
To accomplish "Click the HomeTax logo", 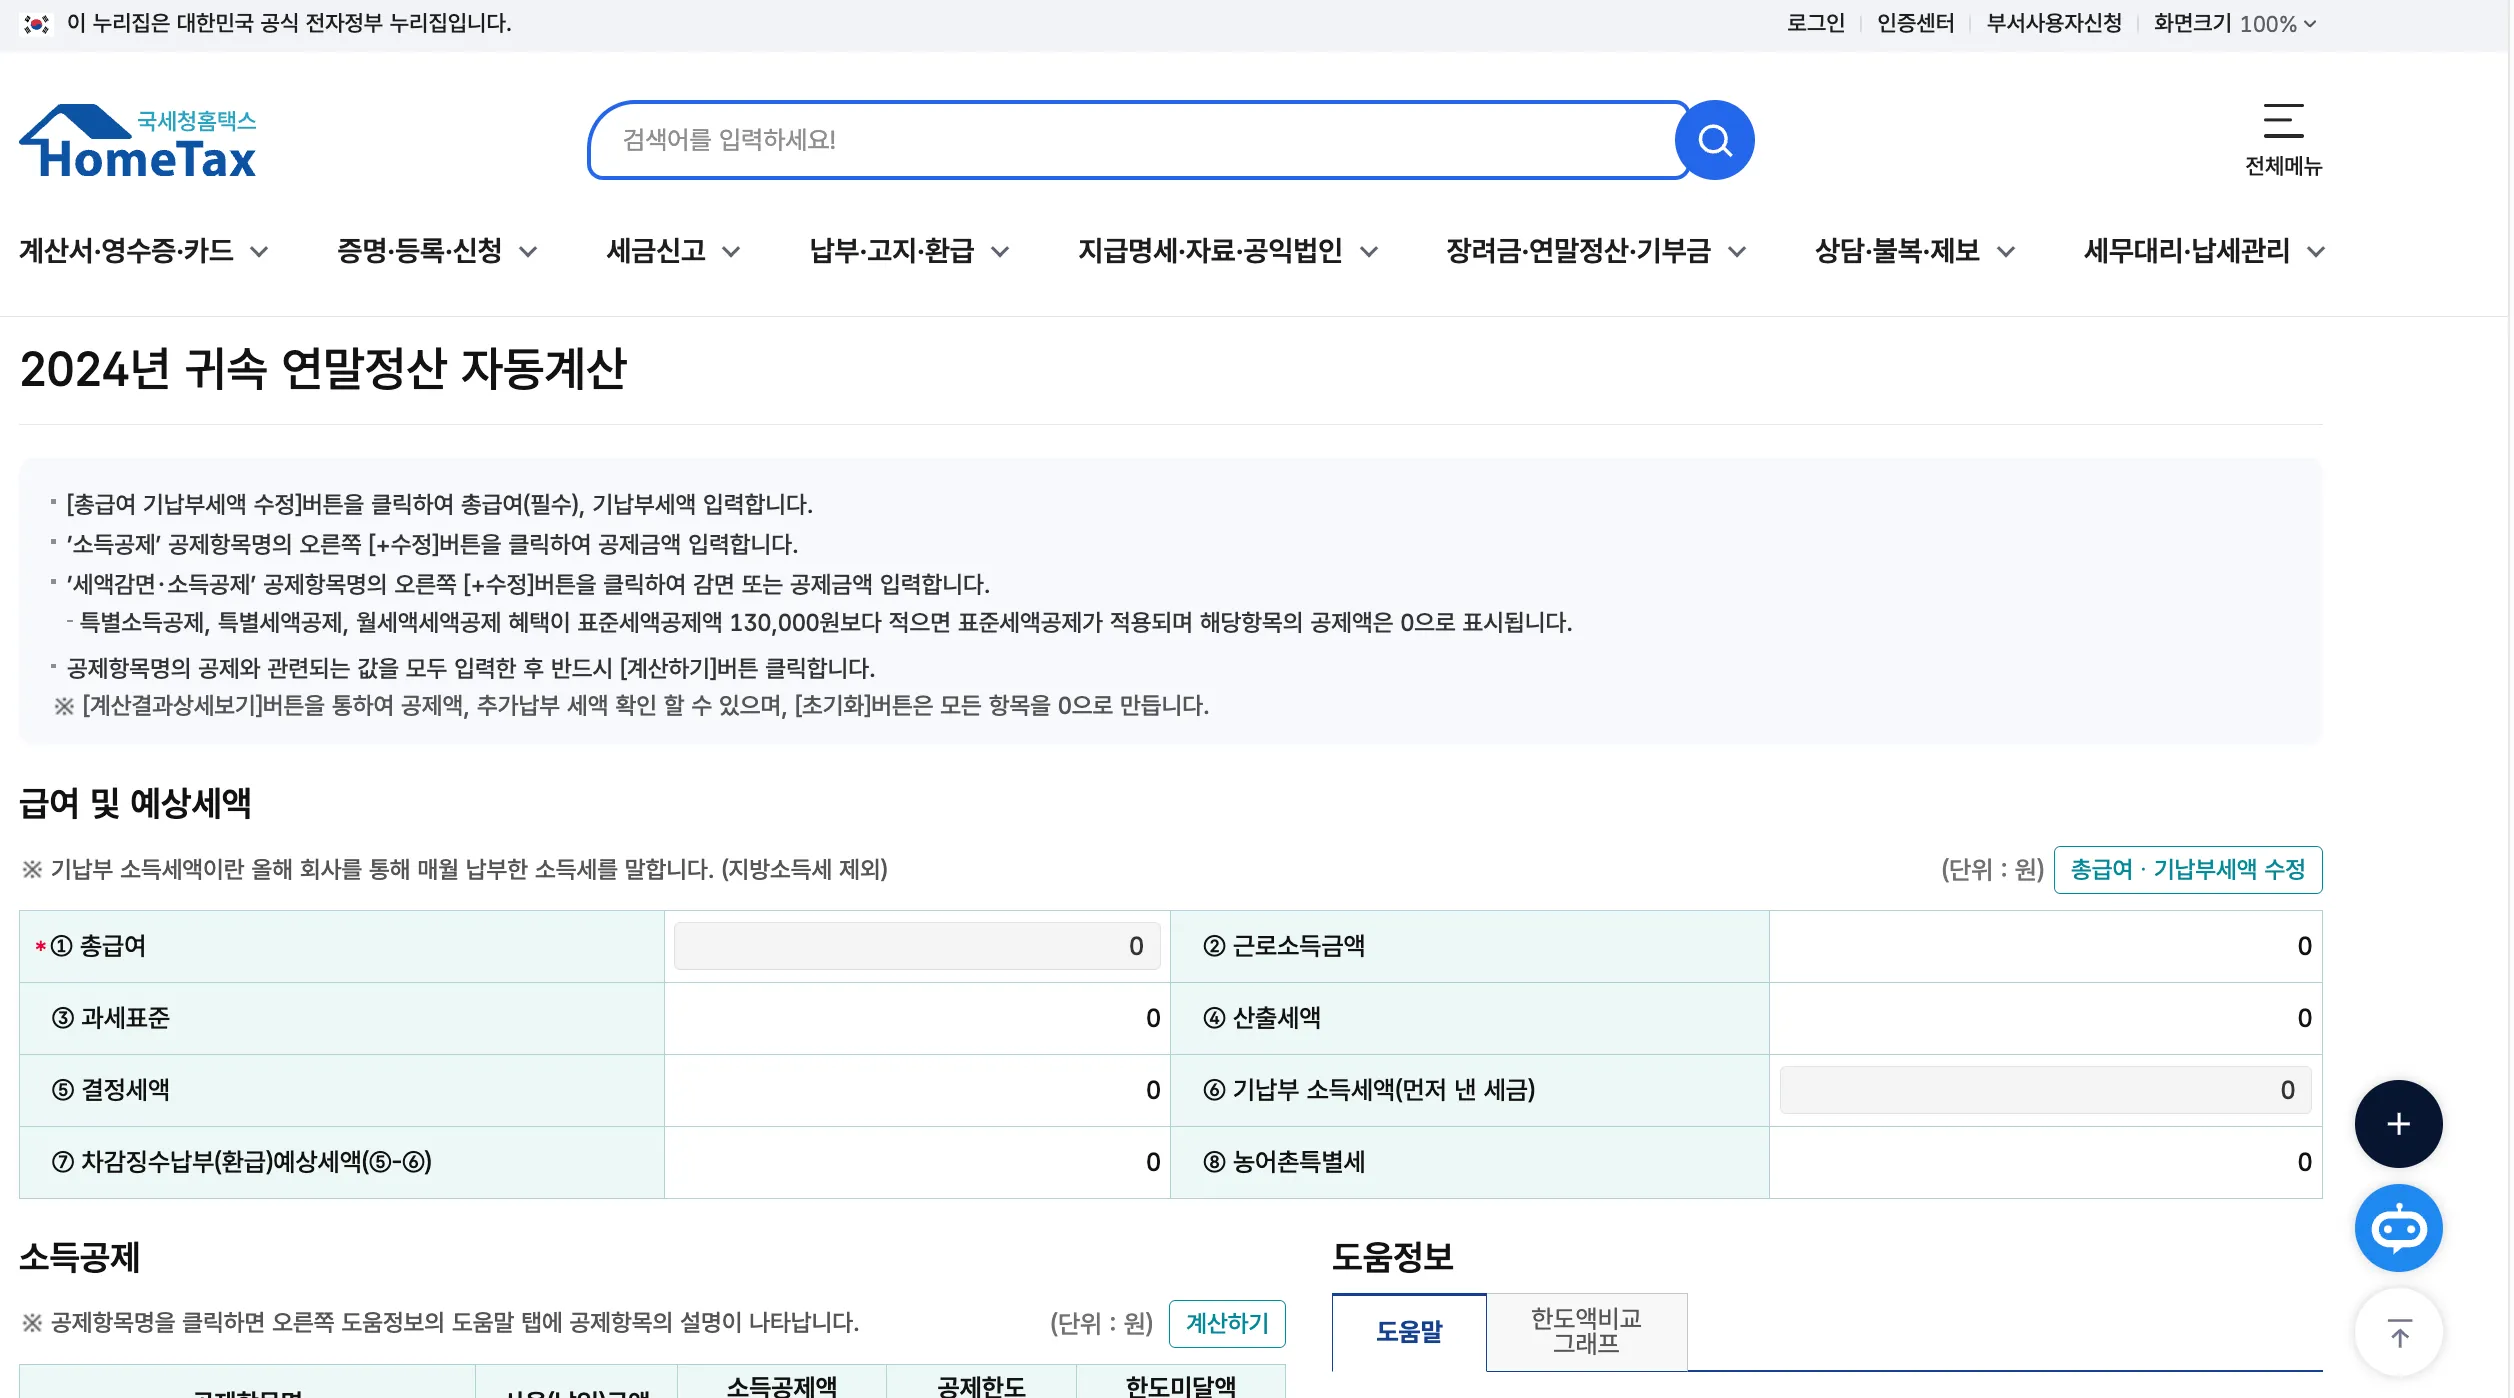I will click(137, 141).
